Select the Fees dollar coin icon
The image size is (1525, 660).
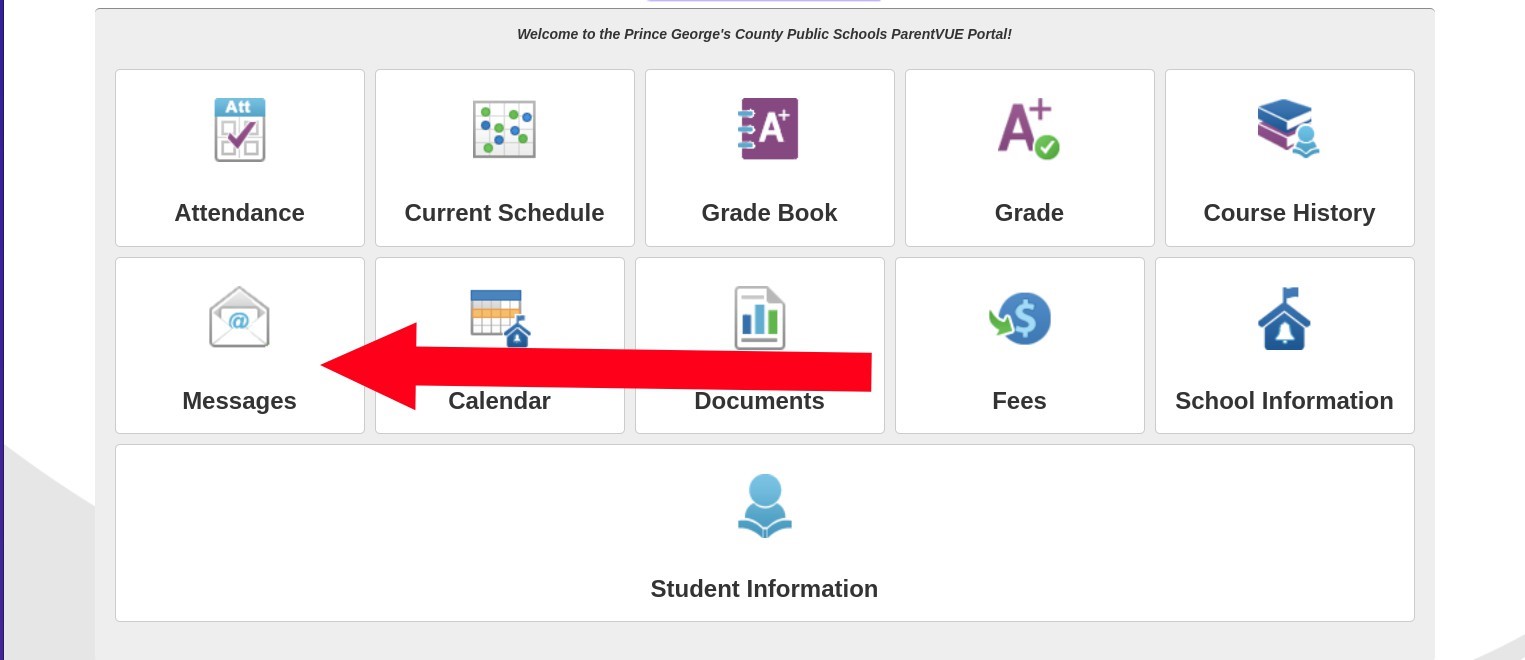click(1020, 318)
